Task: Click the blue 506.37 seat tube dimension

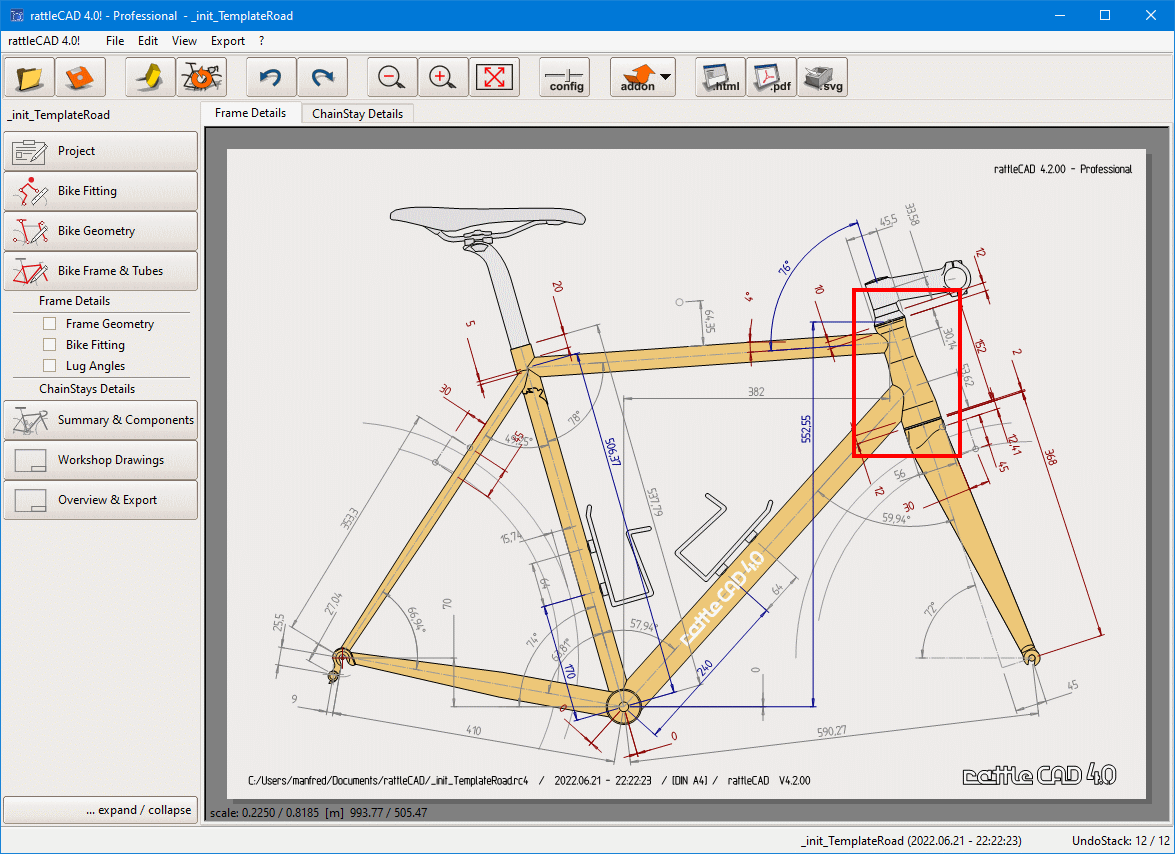Action: click(614, 452)
